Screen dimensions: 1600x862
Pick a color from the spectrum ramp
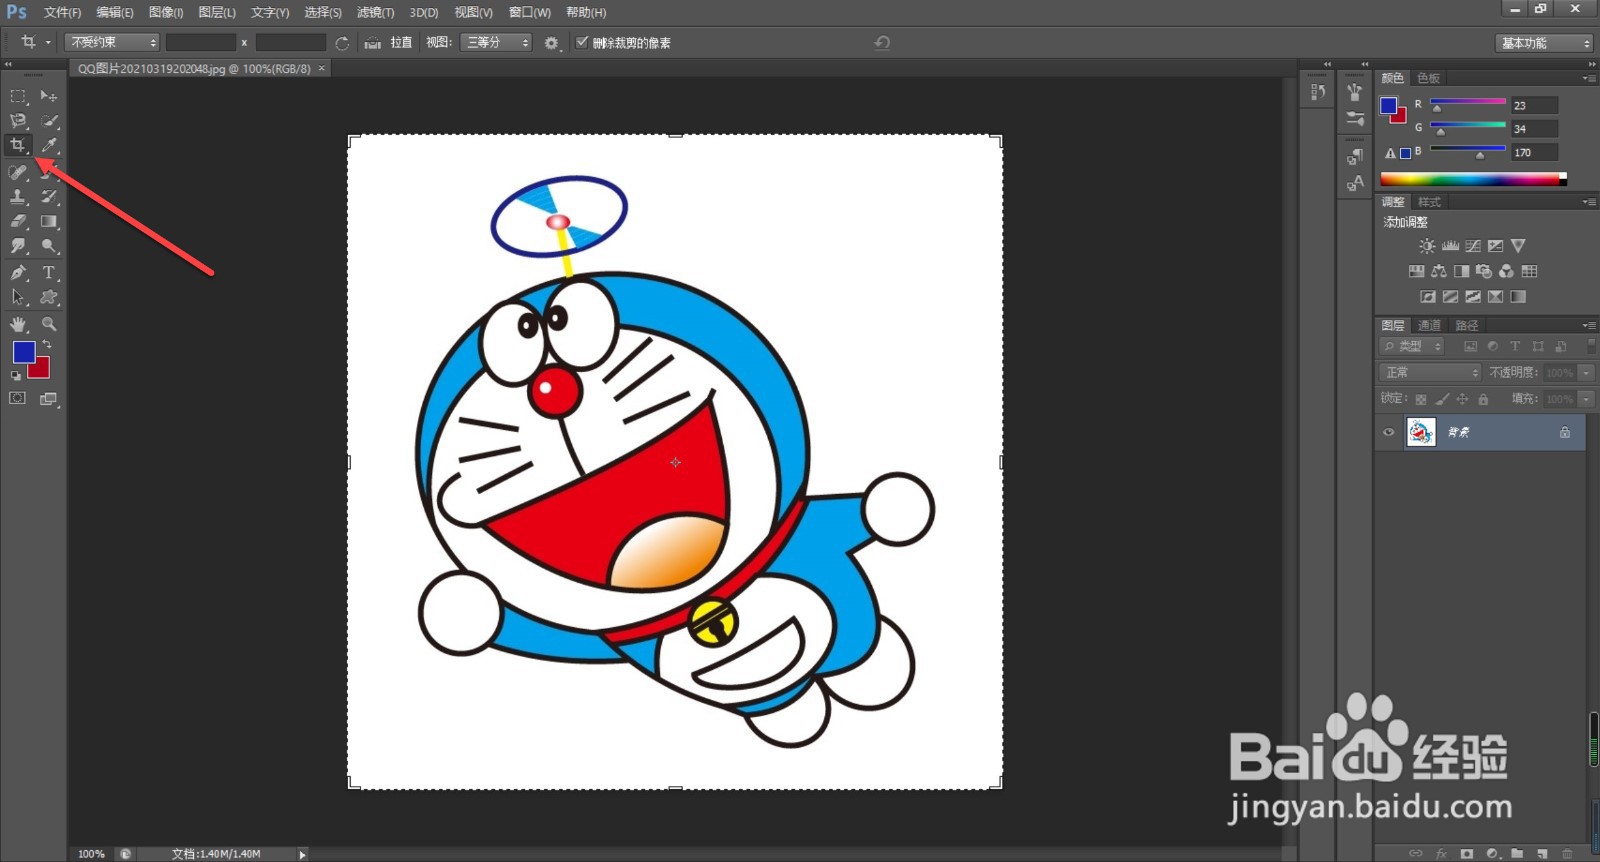(1473, 179)
